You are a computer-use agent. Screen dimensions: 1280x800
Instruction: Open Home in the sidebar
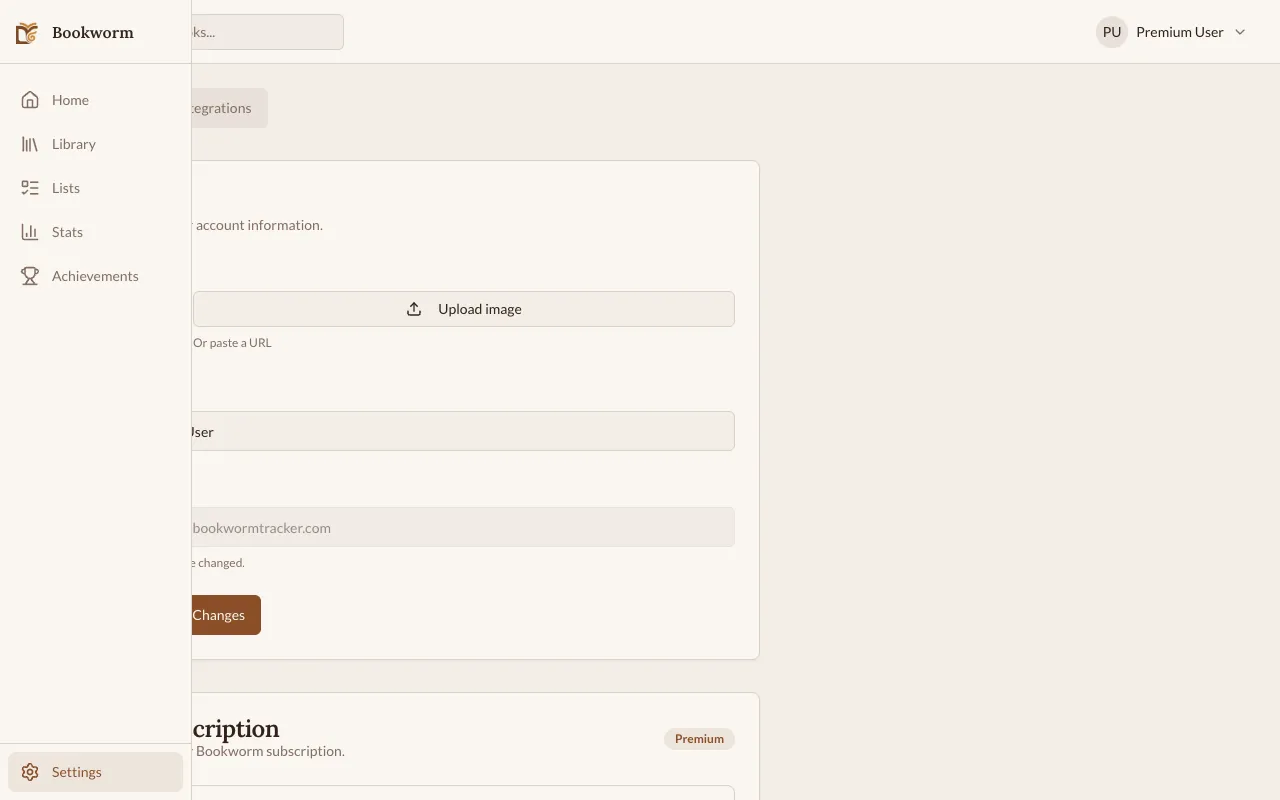[x=95, y=100]
